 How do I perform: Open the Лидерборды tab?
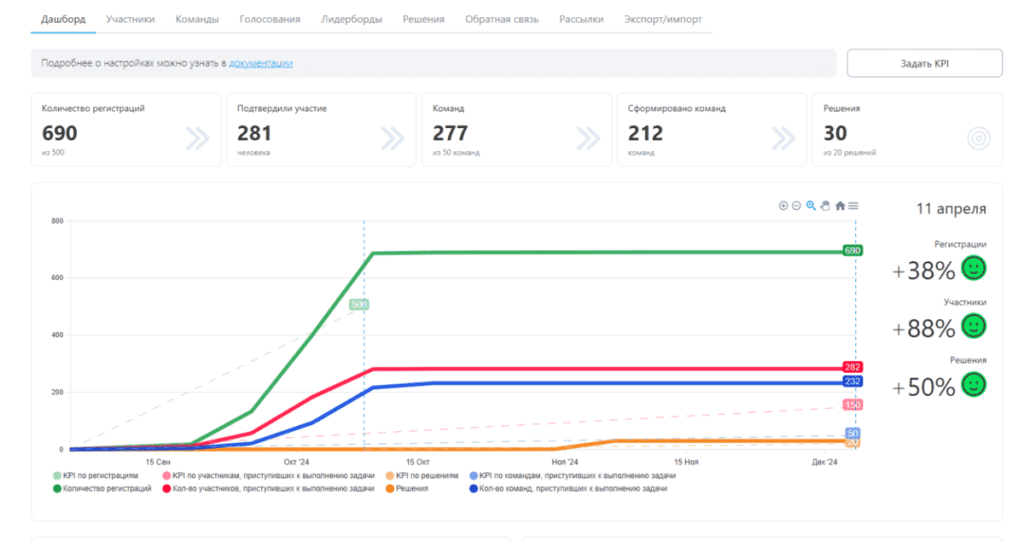point(351,19)
